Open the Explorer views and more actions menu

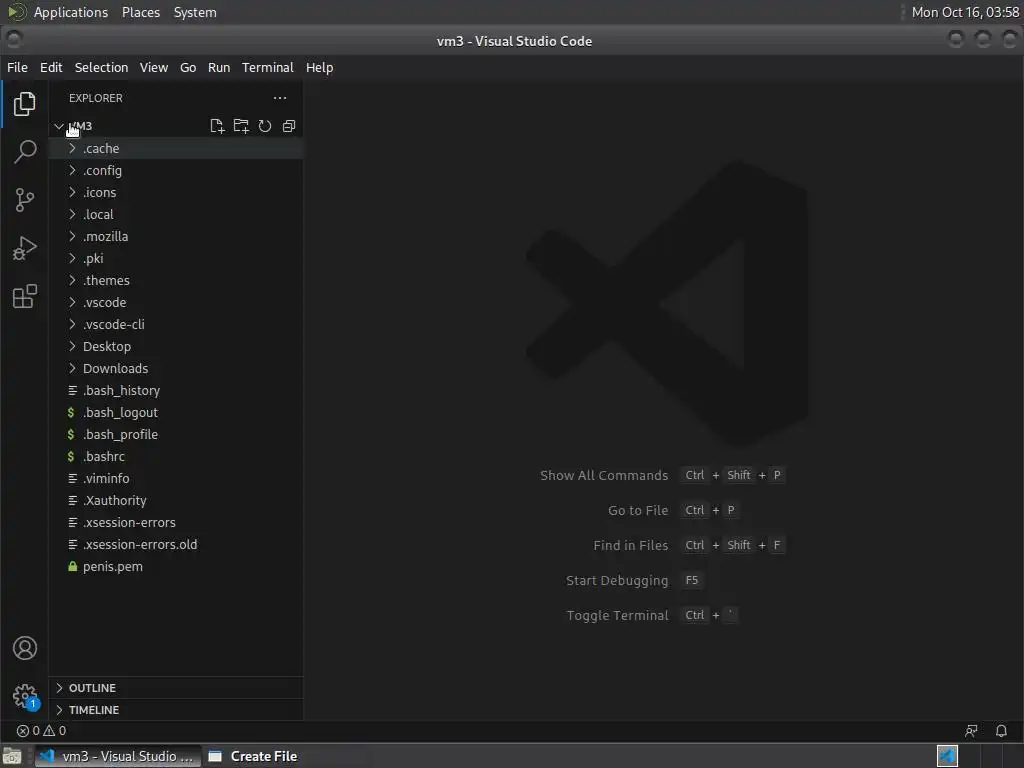280,98
